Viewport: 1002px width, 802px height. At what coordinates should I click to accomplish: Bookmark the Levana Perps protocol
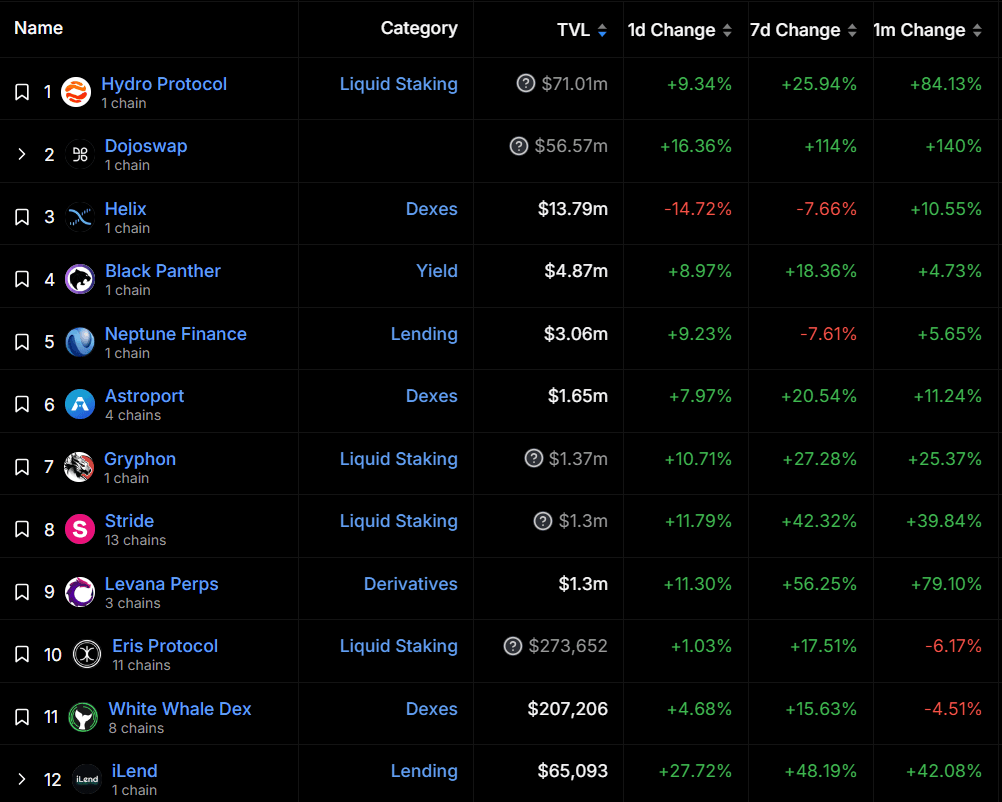[x=22, y=592]
